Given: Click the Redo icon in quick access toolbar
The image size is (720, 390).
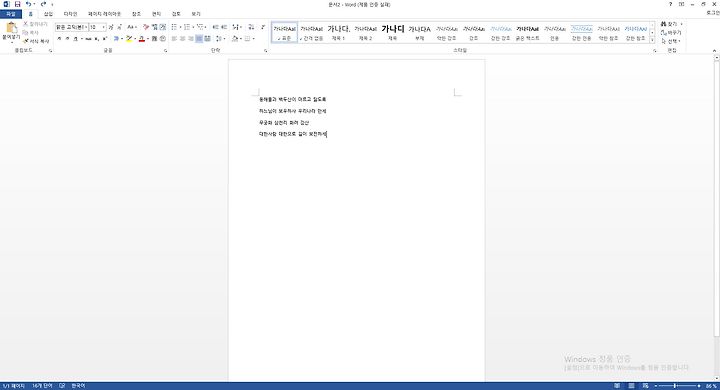Looking at the screenshot, I should coord(43,4).
